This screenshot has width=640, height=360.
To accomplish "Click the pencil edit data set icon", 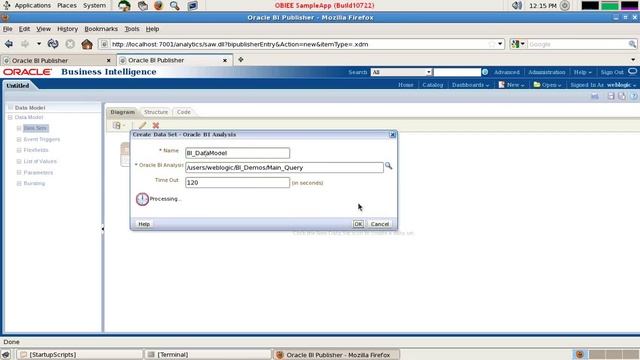I will (142, 125).
